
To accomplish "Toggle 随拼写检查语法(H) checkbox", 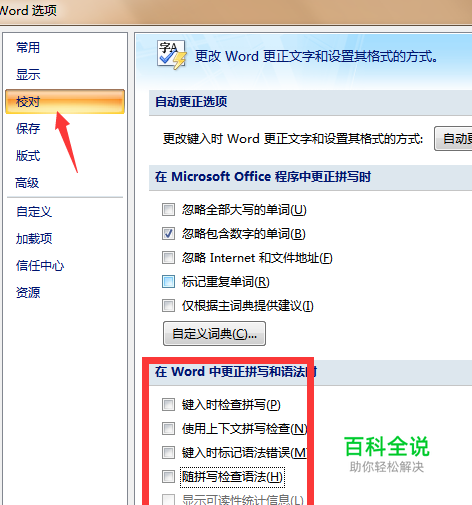I will coord(168,477).
